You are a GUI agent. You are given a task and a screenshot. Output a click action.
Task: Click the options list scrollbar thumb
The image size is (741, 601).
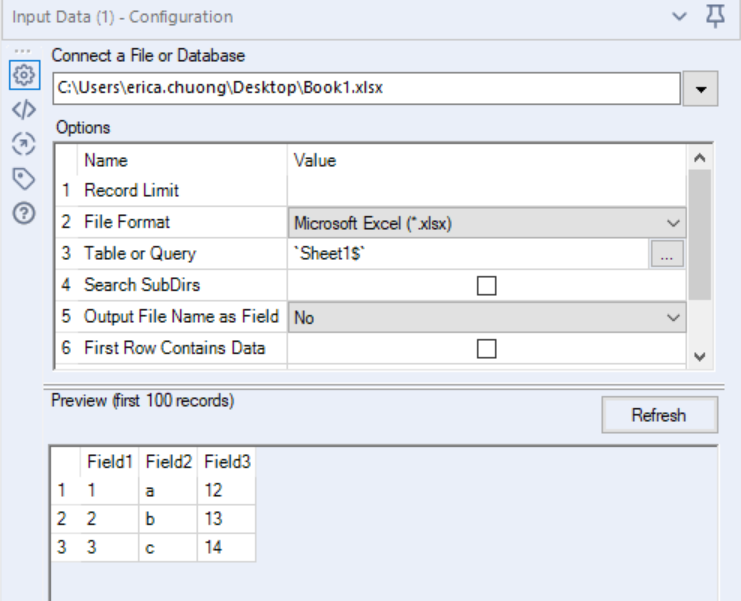700,235
